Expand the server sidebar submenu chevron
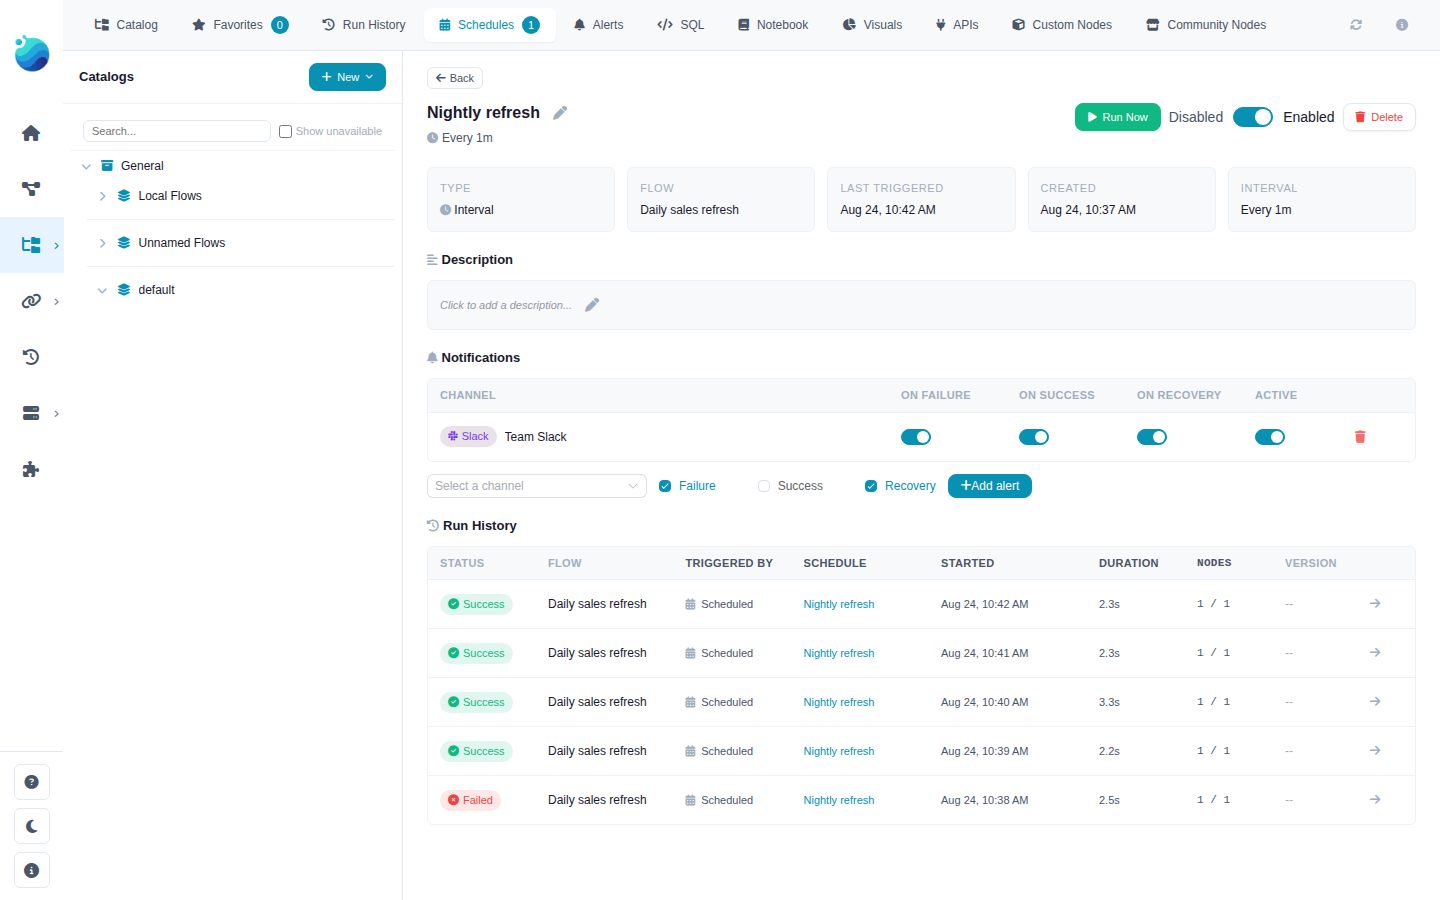This screenshot has height=900, width=1440. (x=56, y=413)
